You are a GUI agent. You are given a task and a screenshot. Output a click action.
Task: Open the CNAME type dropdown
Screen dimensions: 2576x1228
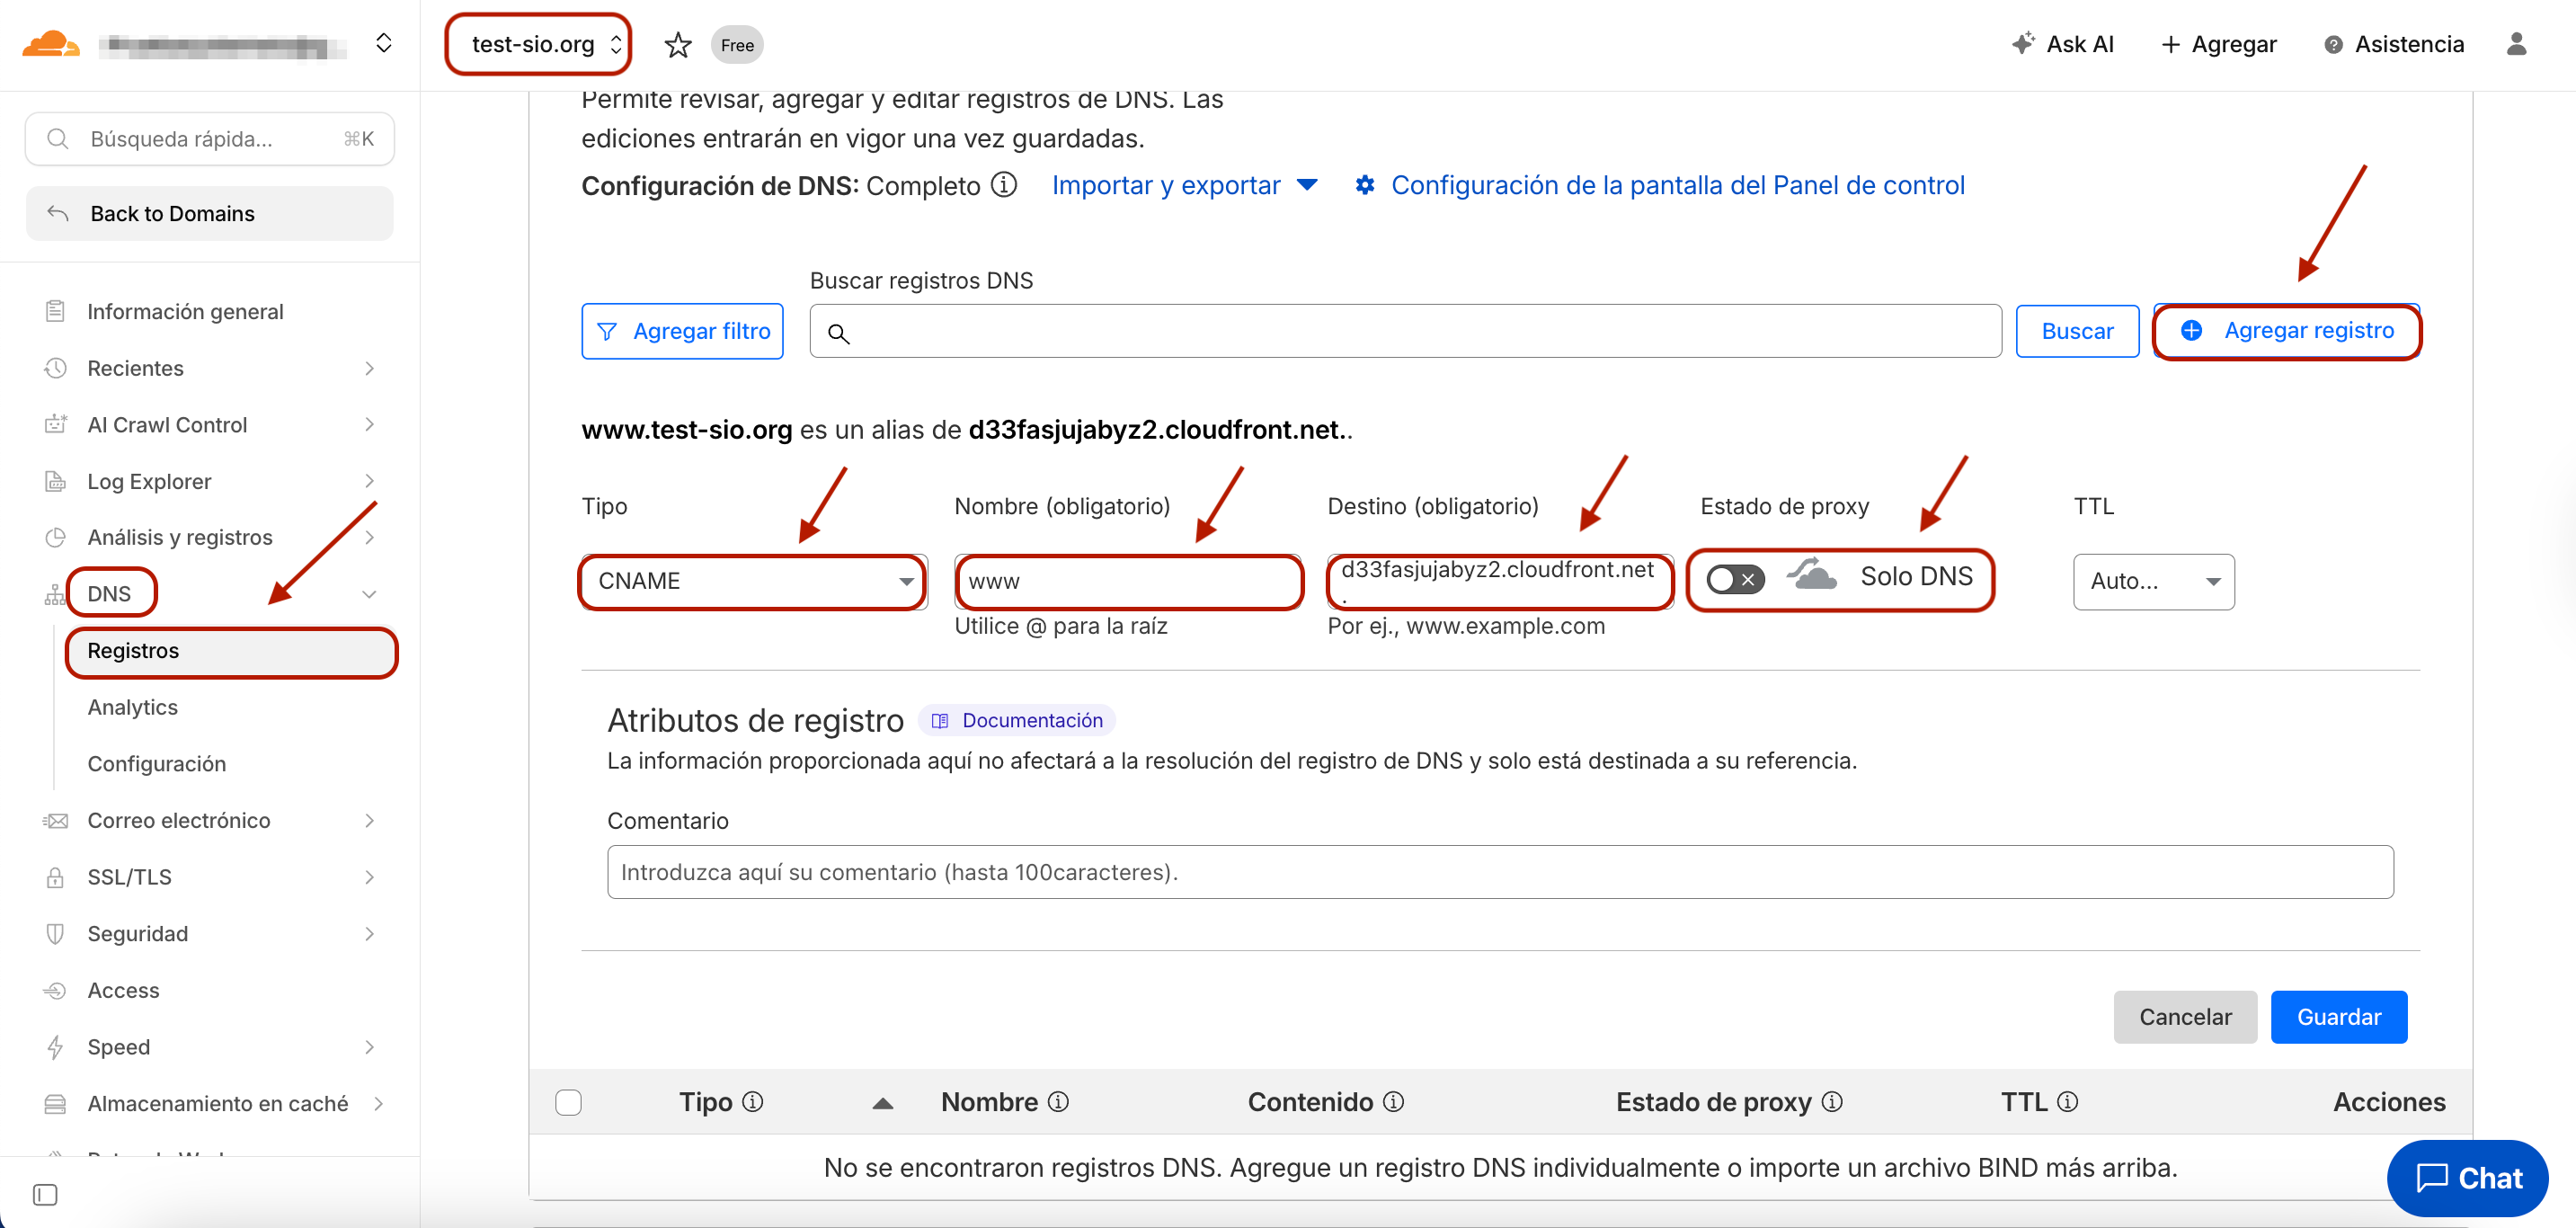[753, 581]
